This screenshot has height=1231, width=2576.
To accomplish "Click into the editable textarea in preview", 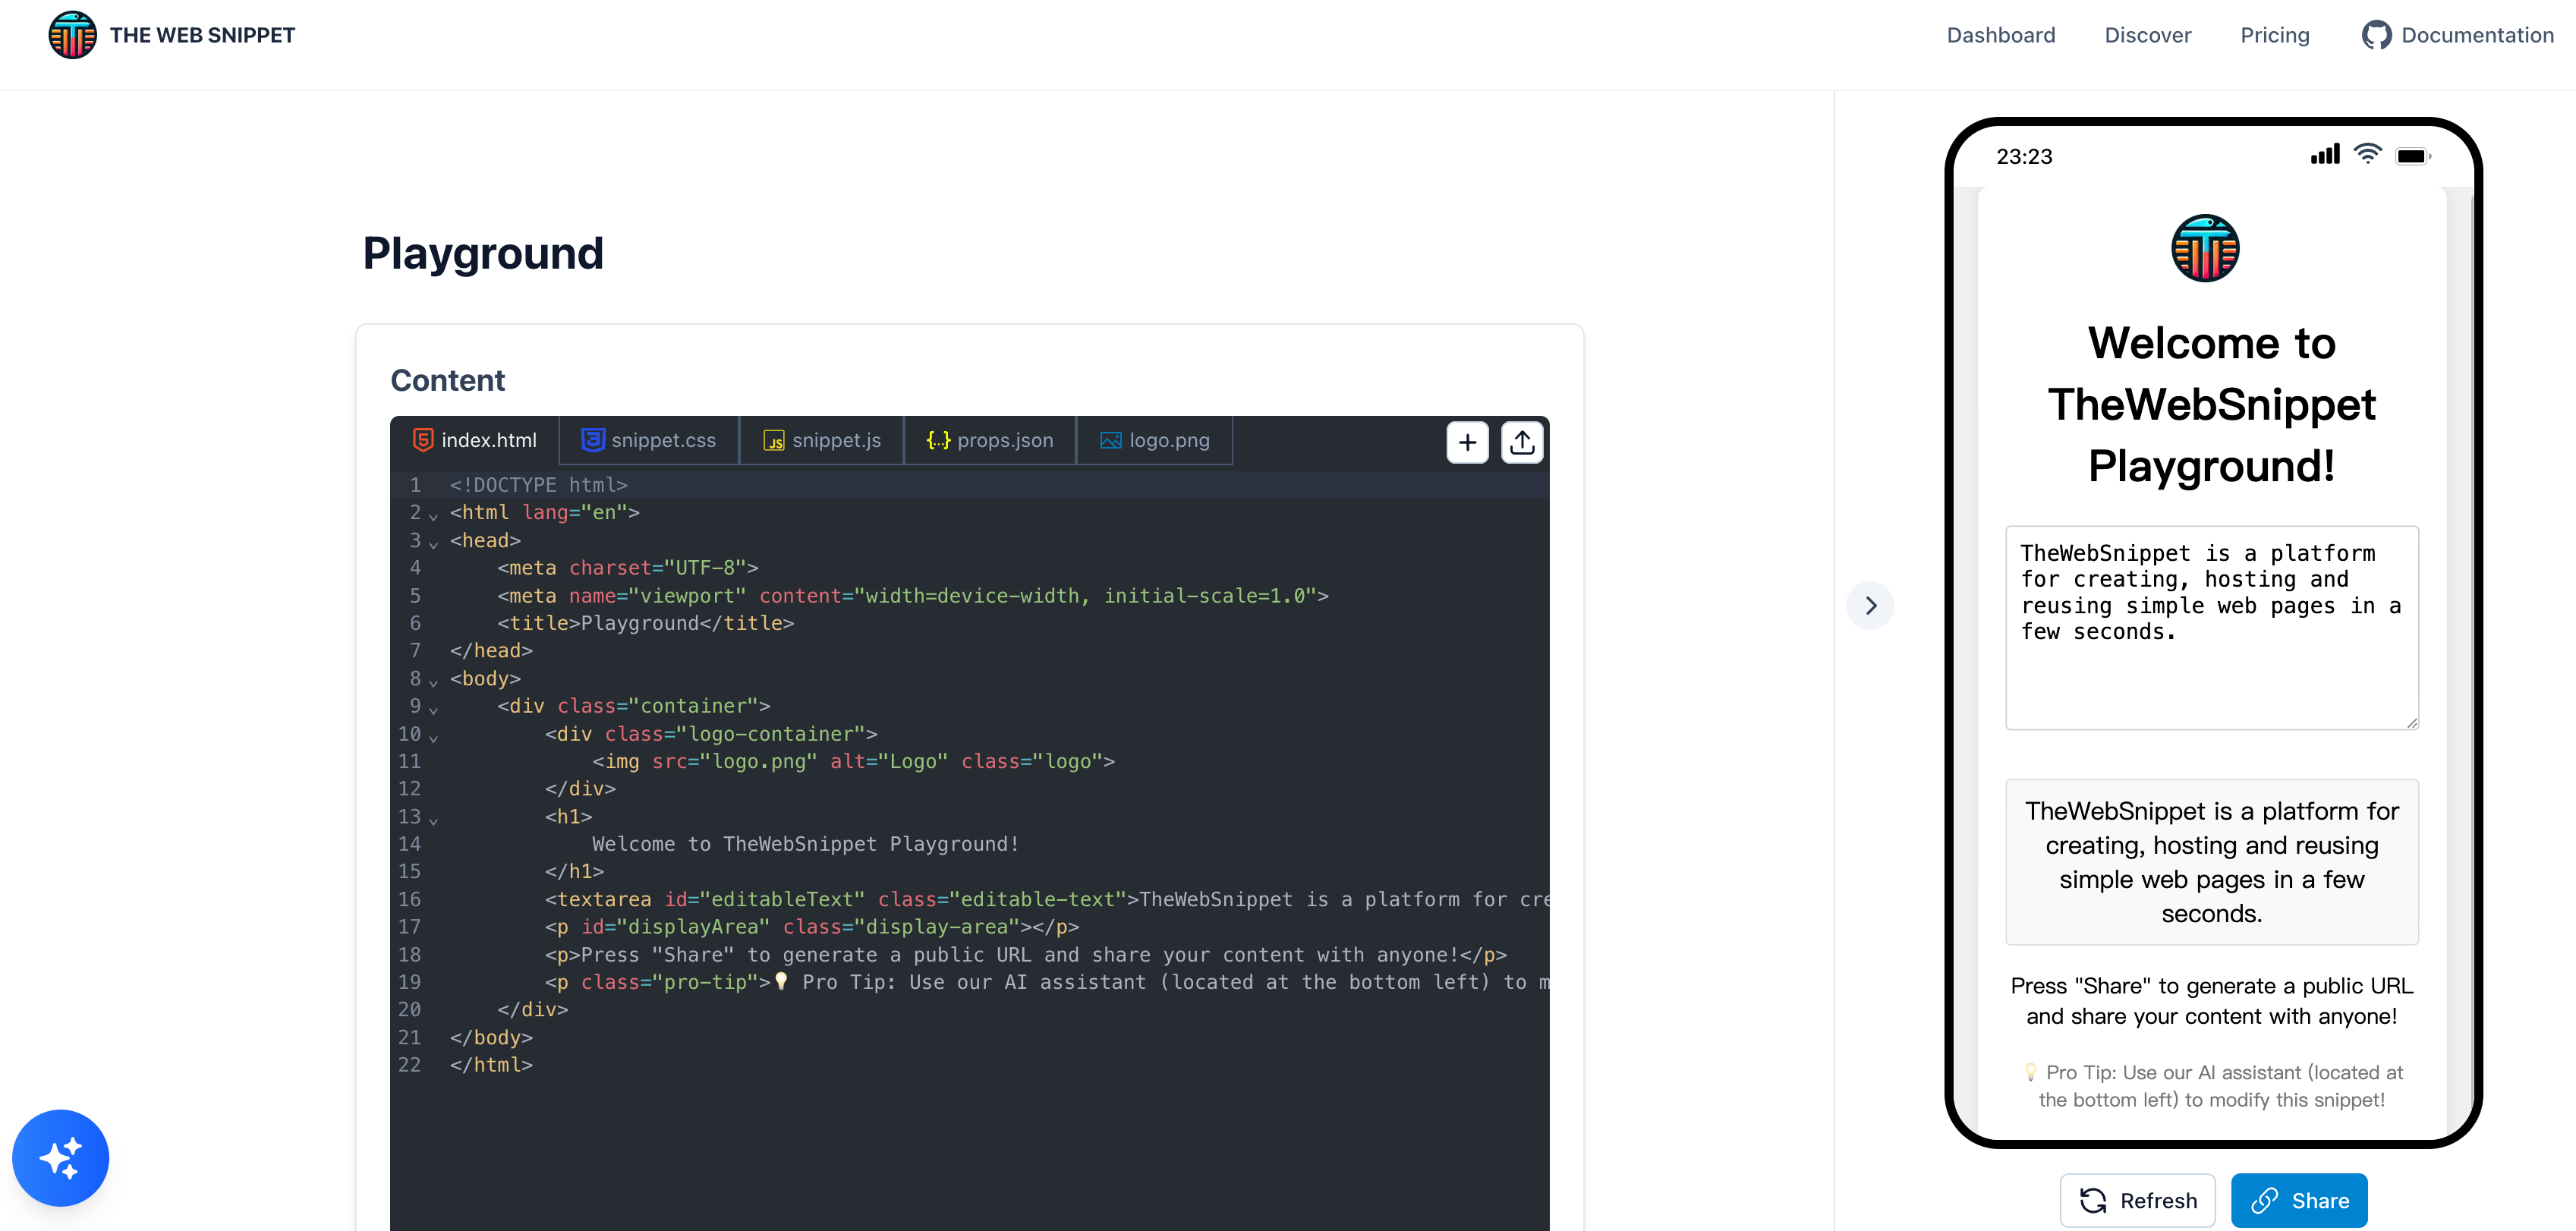I will point(2211,627).
